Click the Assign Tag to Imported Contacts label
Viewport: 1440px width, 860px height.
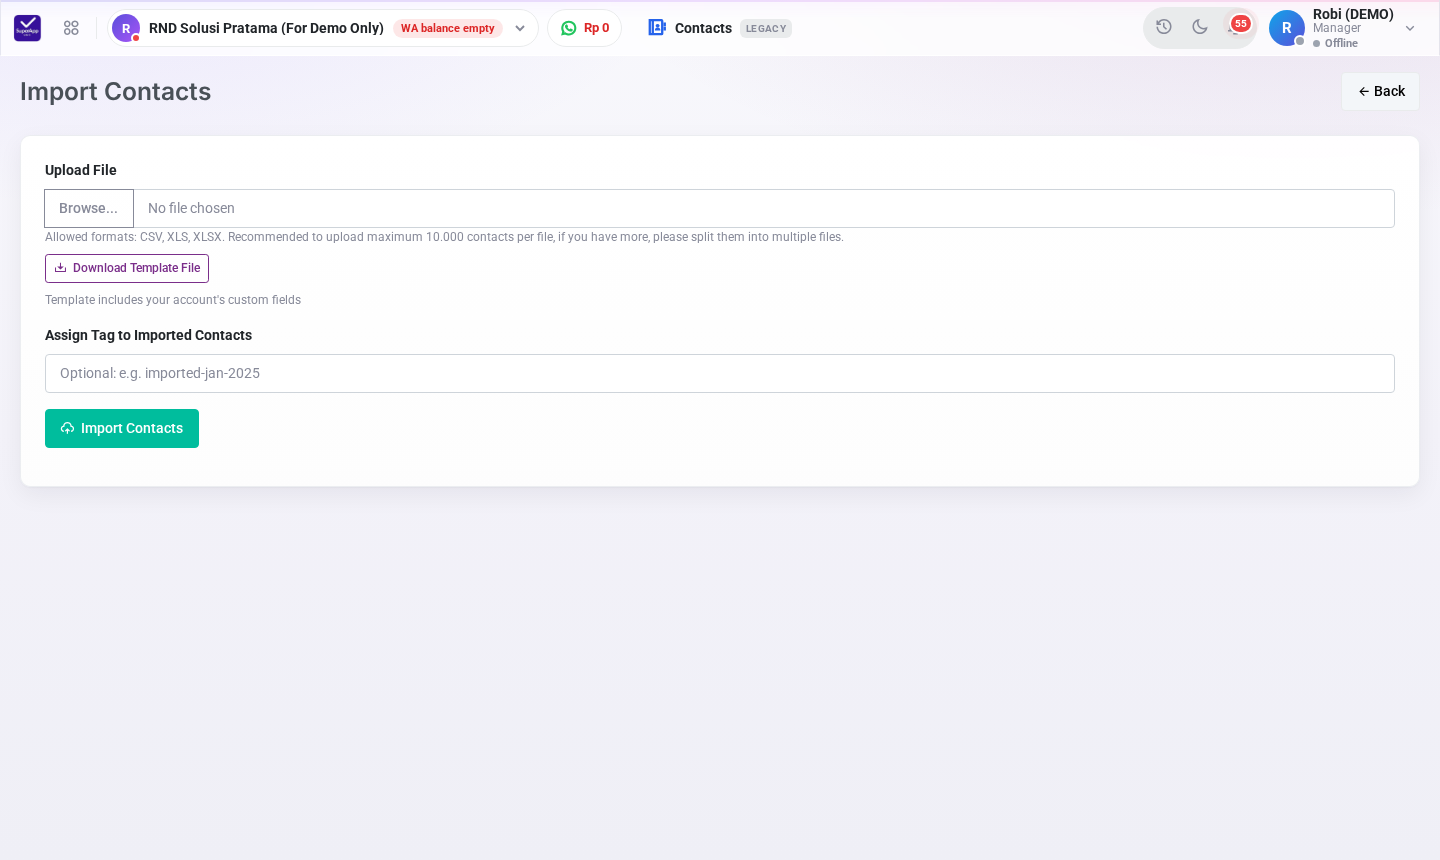[x=148, y=335]
